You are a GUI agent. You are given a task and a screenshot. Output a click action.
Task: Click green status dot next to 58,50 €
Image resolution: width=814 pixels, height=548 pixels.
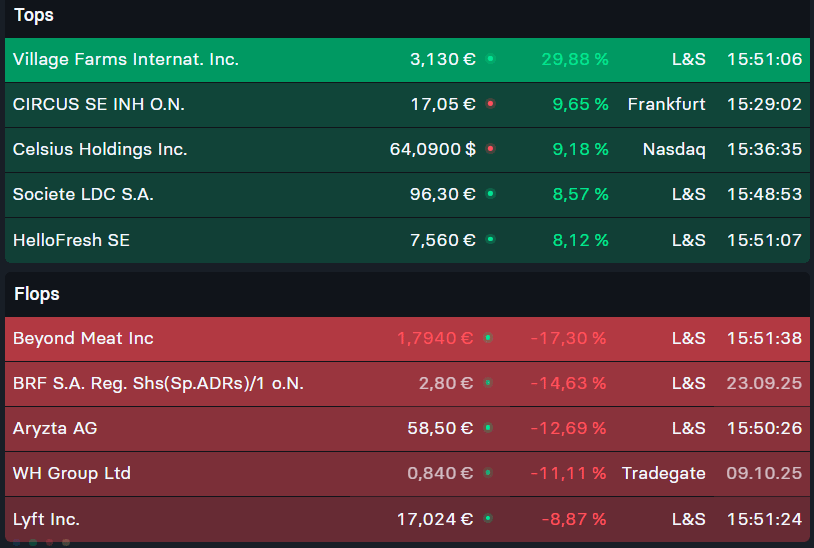488,428
